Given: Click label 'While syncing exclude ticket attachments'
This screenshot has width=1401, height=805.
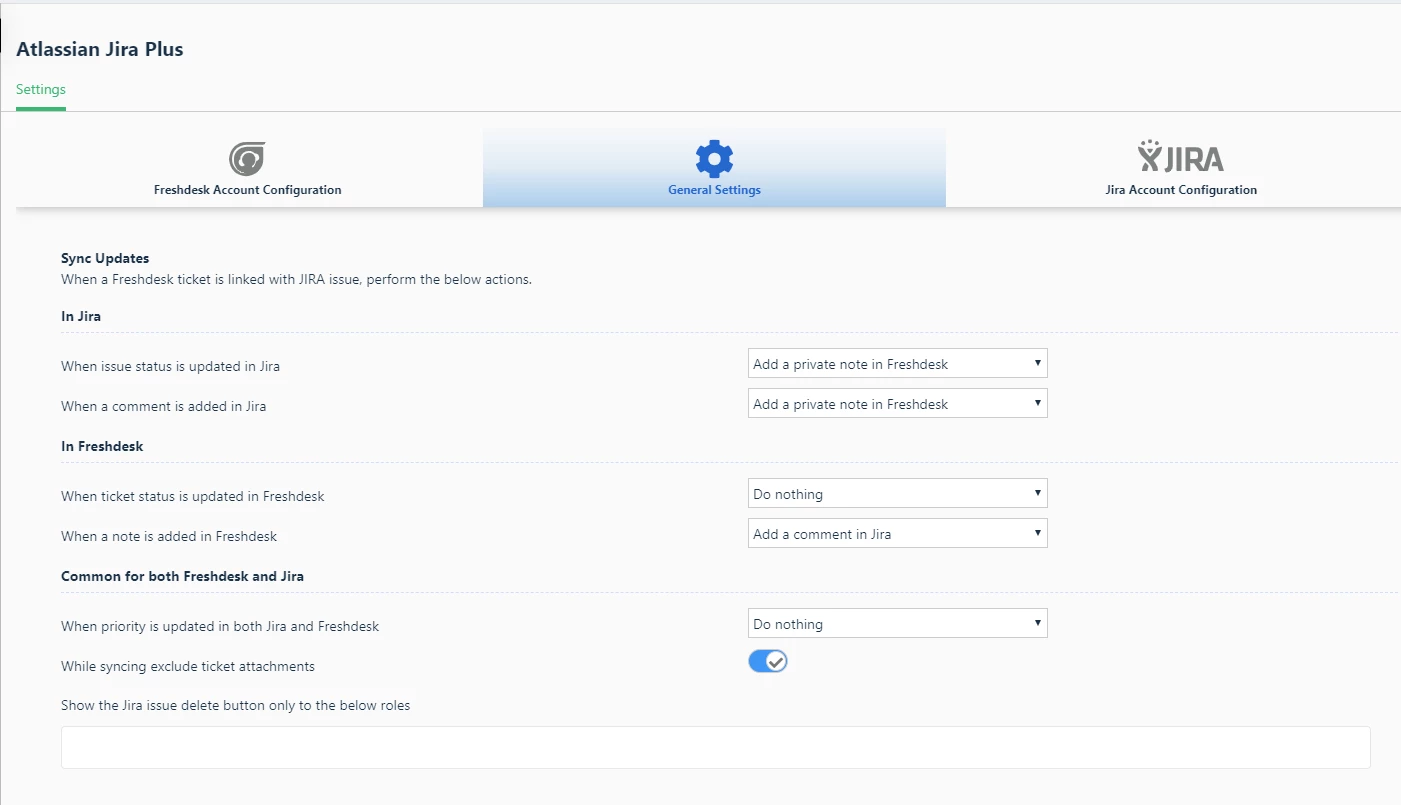Looking at the screenshot, I should (188, 666).
